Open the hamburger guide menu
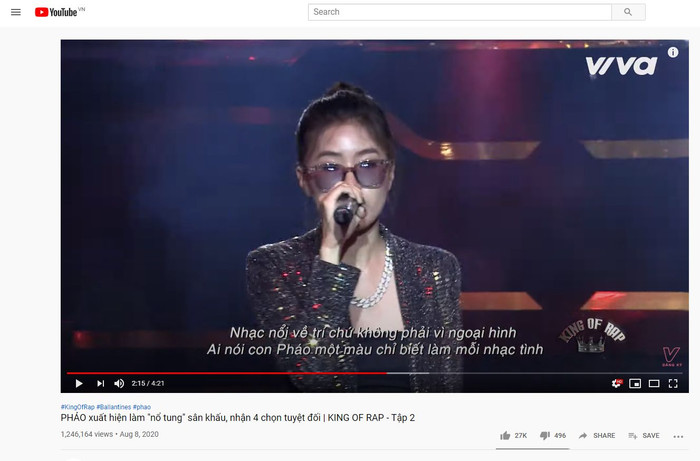This screenshot has height=461, width=700. pyautogui.click(x=16, y=12)
